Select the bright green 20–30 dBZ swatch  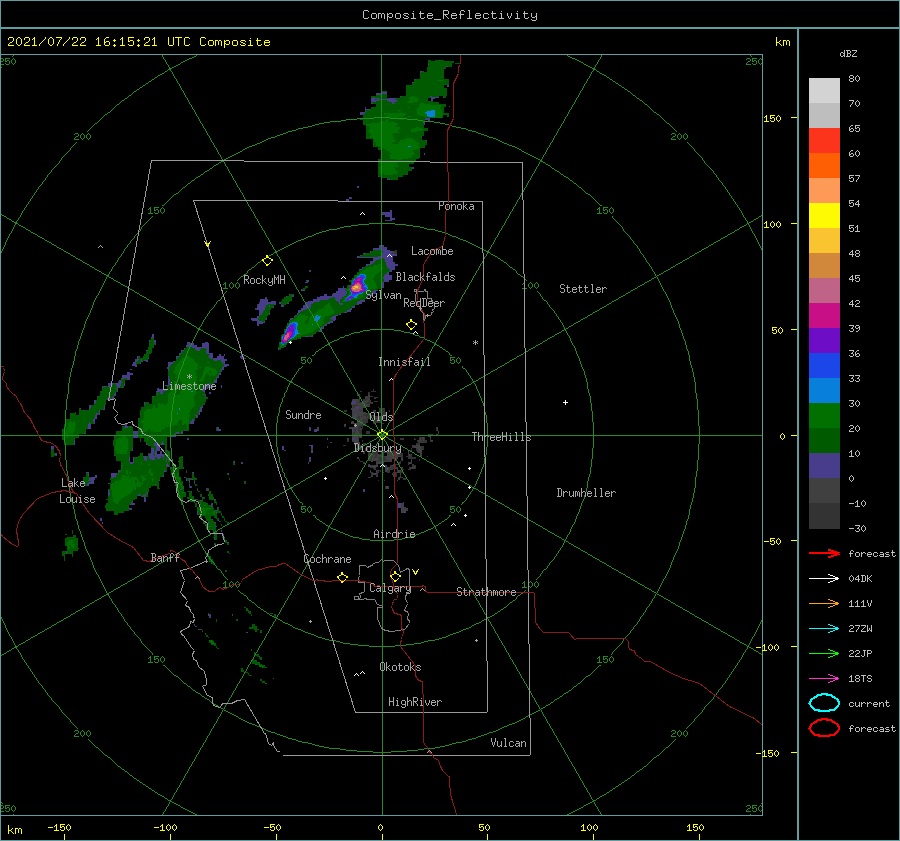(824, 415)
